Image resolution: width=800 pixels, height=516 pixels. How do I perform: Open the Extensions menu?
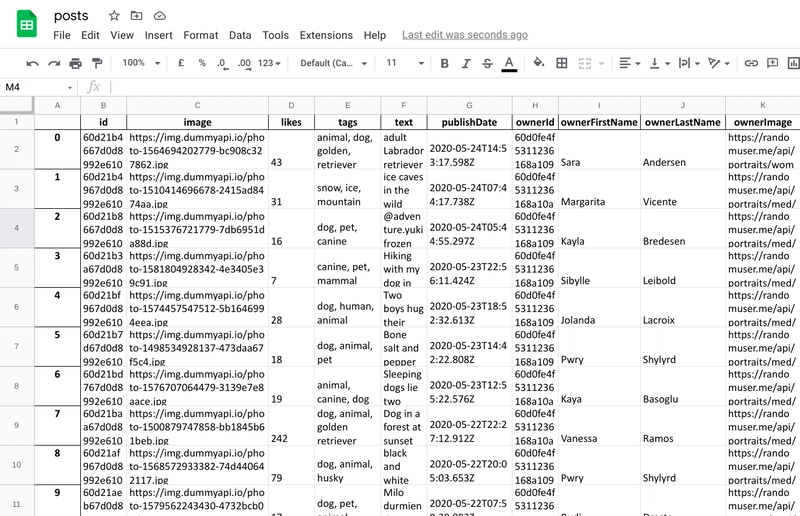point(326,35)
